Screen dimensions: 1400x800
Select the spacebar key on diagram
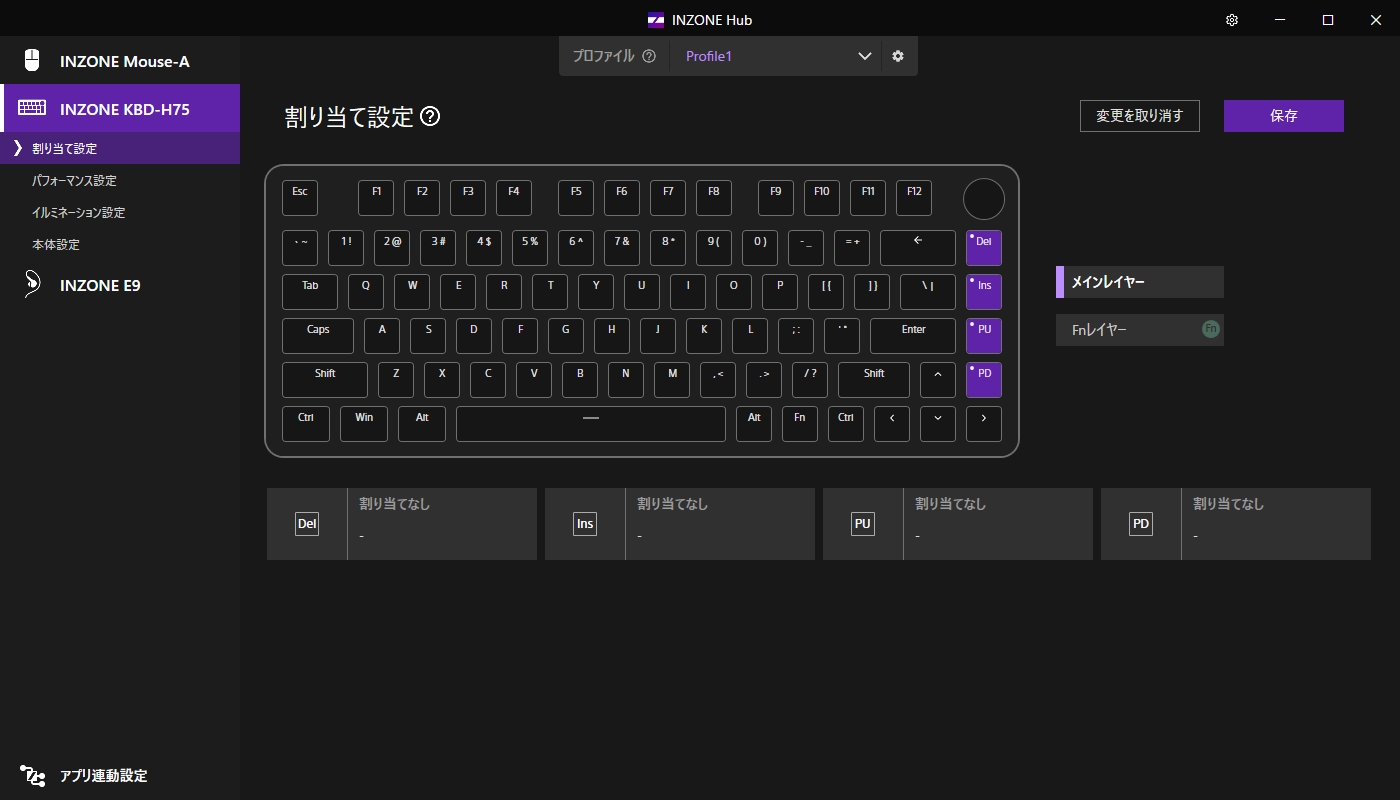[591, 424]
